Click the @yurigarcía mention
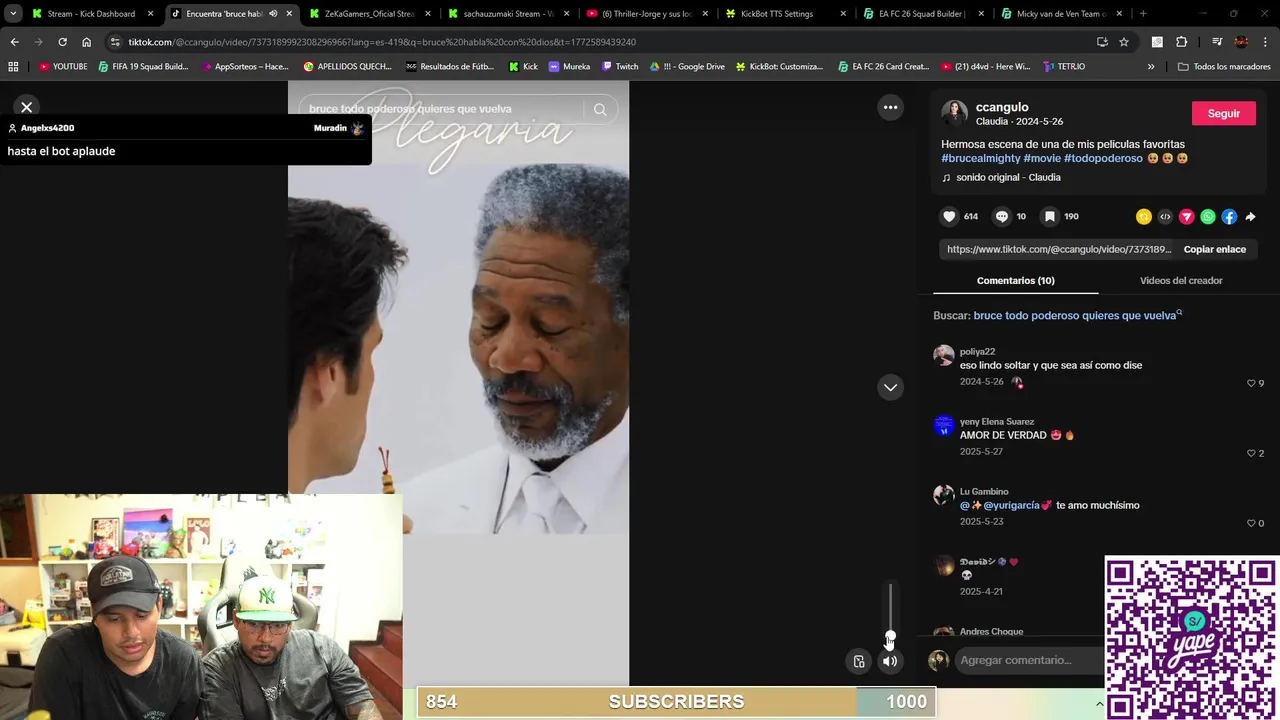 click(1011, 506)
